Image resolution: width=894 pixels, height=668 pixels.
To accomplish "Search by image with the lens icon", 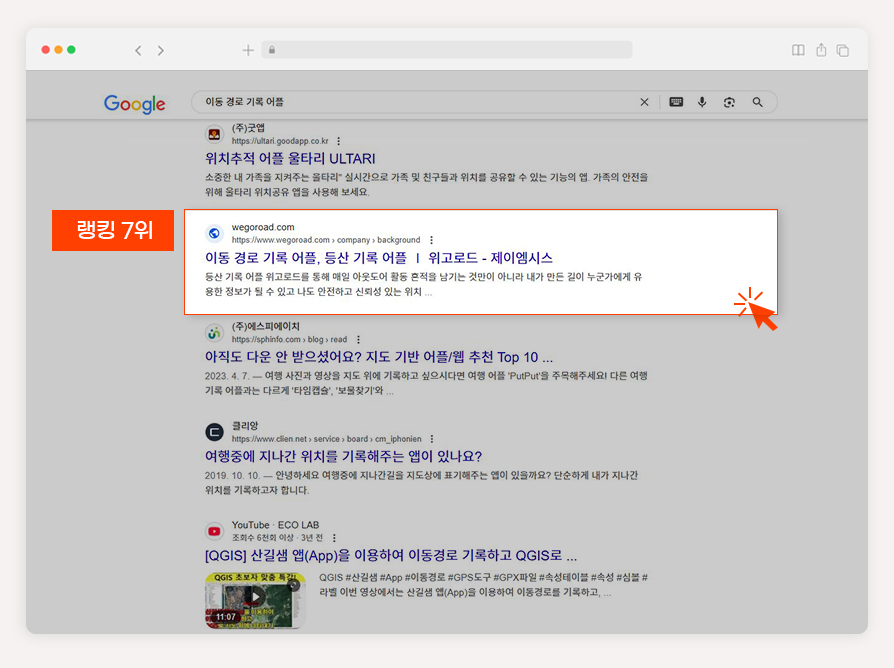I will click(729, 102).
